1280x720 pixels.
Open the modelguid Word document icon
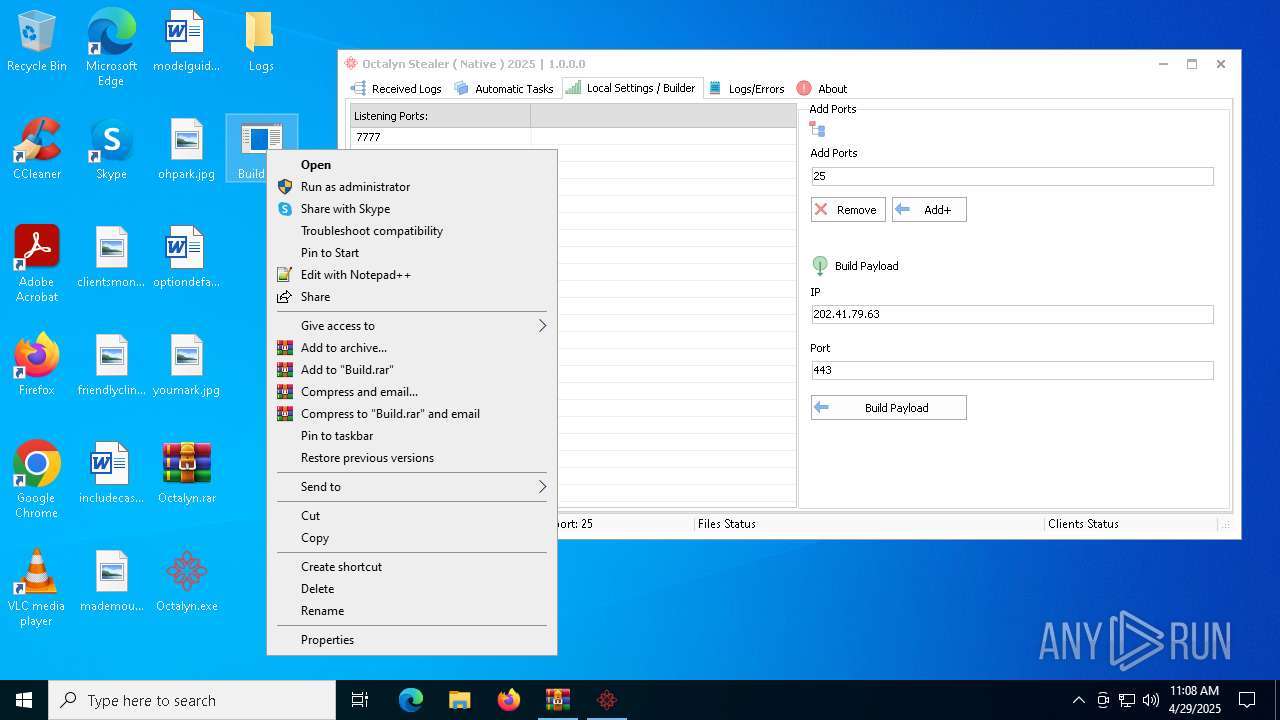(x=186, y=42)
